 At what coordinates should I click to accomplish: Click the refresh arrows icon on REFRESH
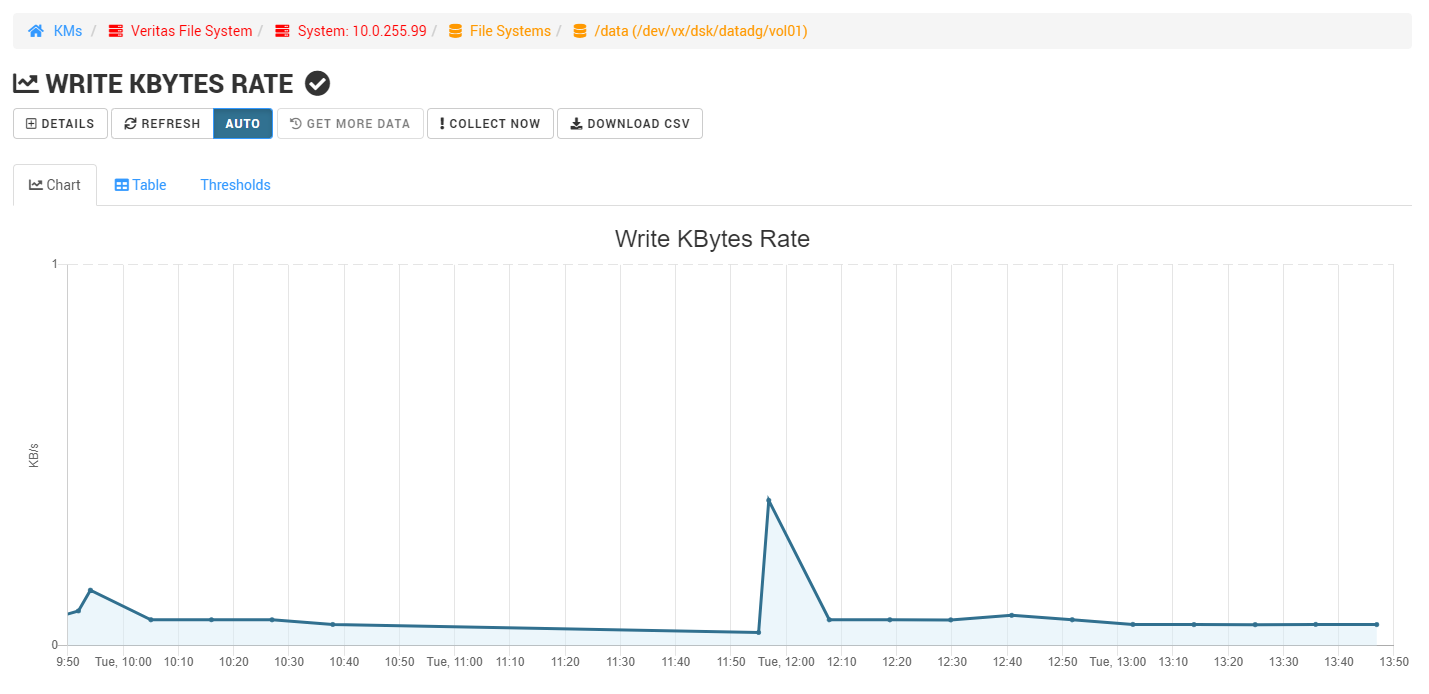[x=131, y=123]
